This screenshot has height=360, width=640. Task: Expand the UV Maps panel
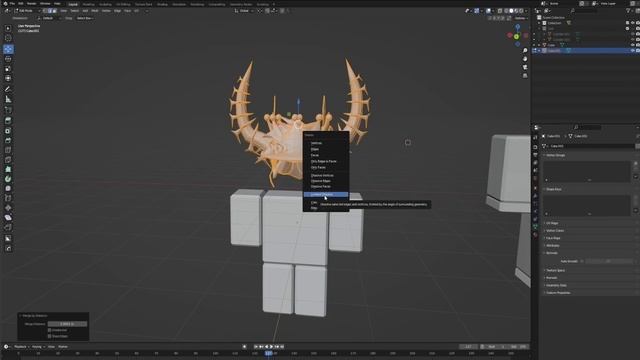(x=552, y=223)
